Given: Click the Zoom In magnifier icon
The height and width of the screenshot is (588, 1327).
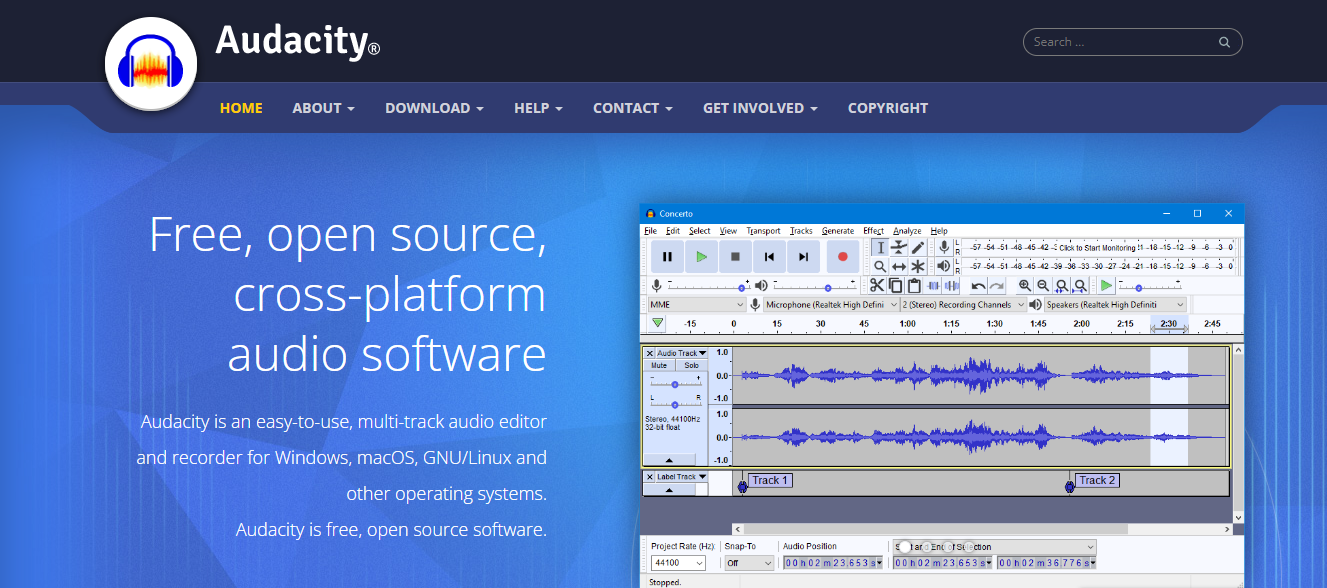Looking at the screenshot, I should 1025,286.
